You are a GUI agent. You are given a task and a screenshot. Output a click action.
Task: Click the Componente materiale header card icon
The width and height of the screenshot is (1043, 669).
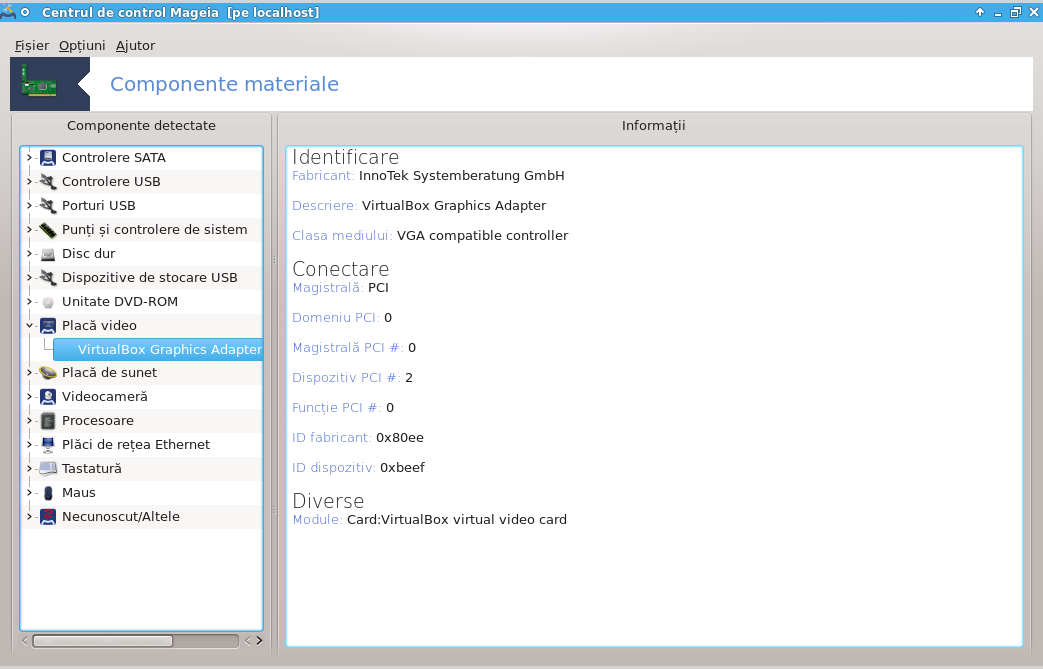coord(39,81)
